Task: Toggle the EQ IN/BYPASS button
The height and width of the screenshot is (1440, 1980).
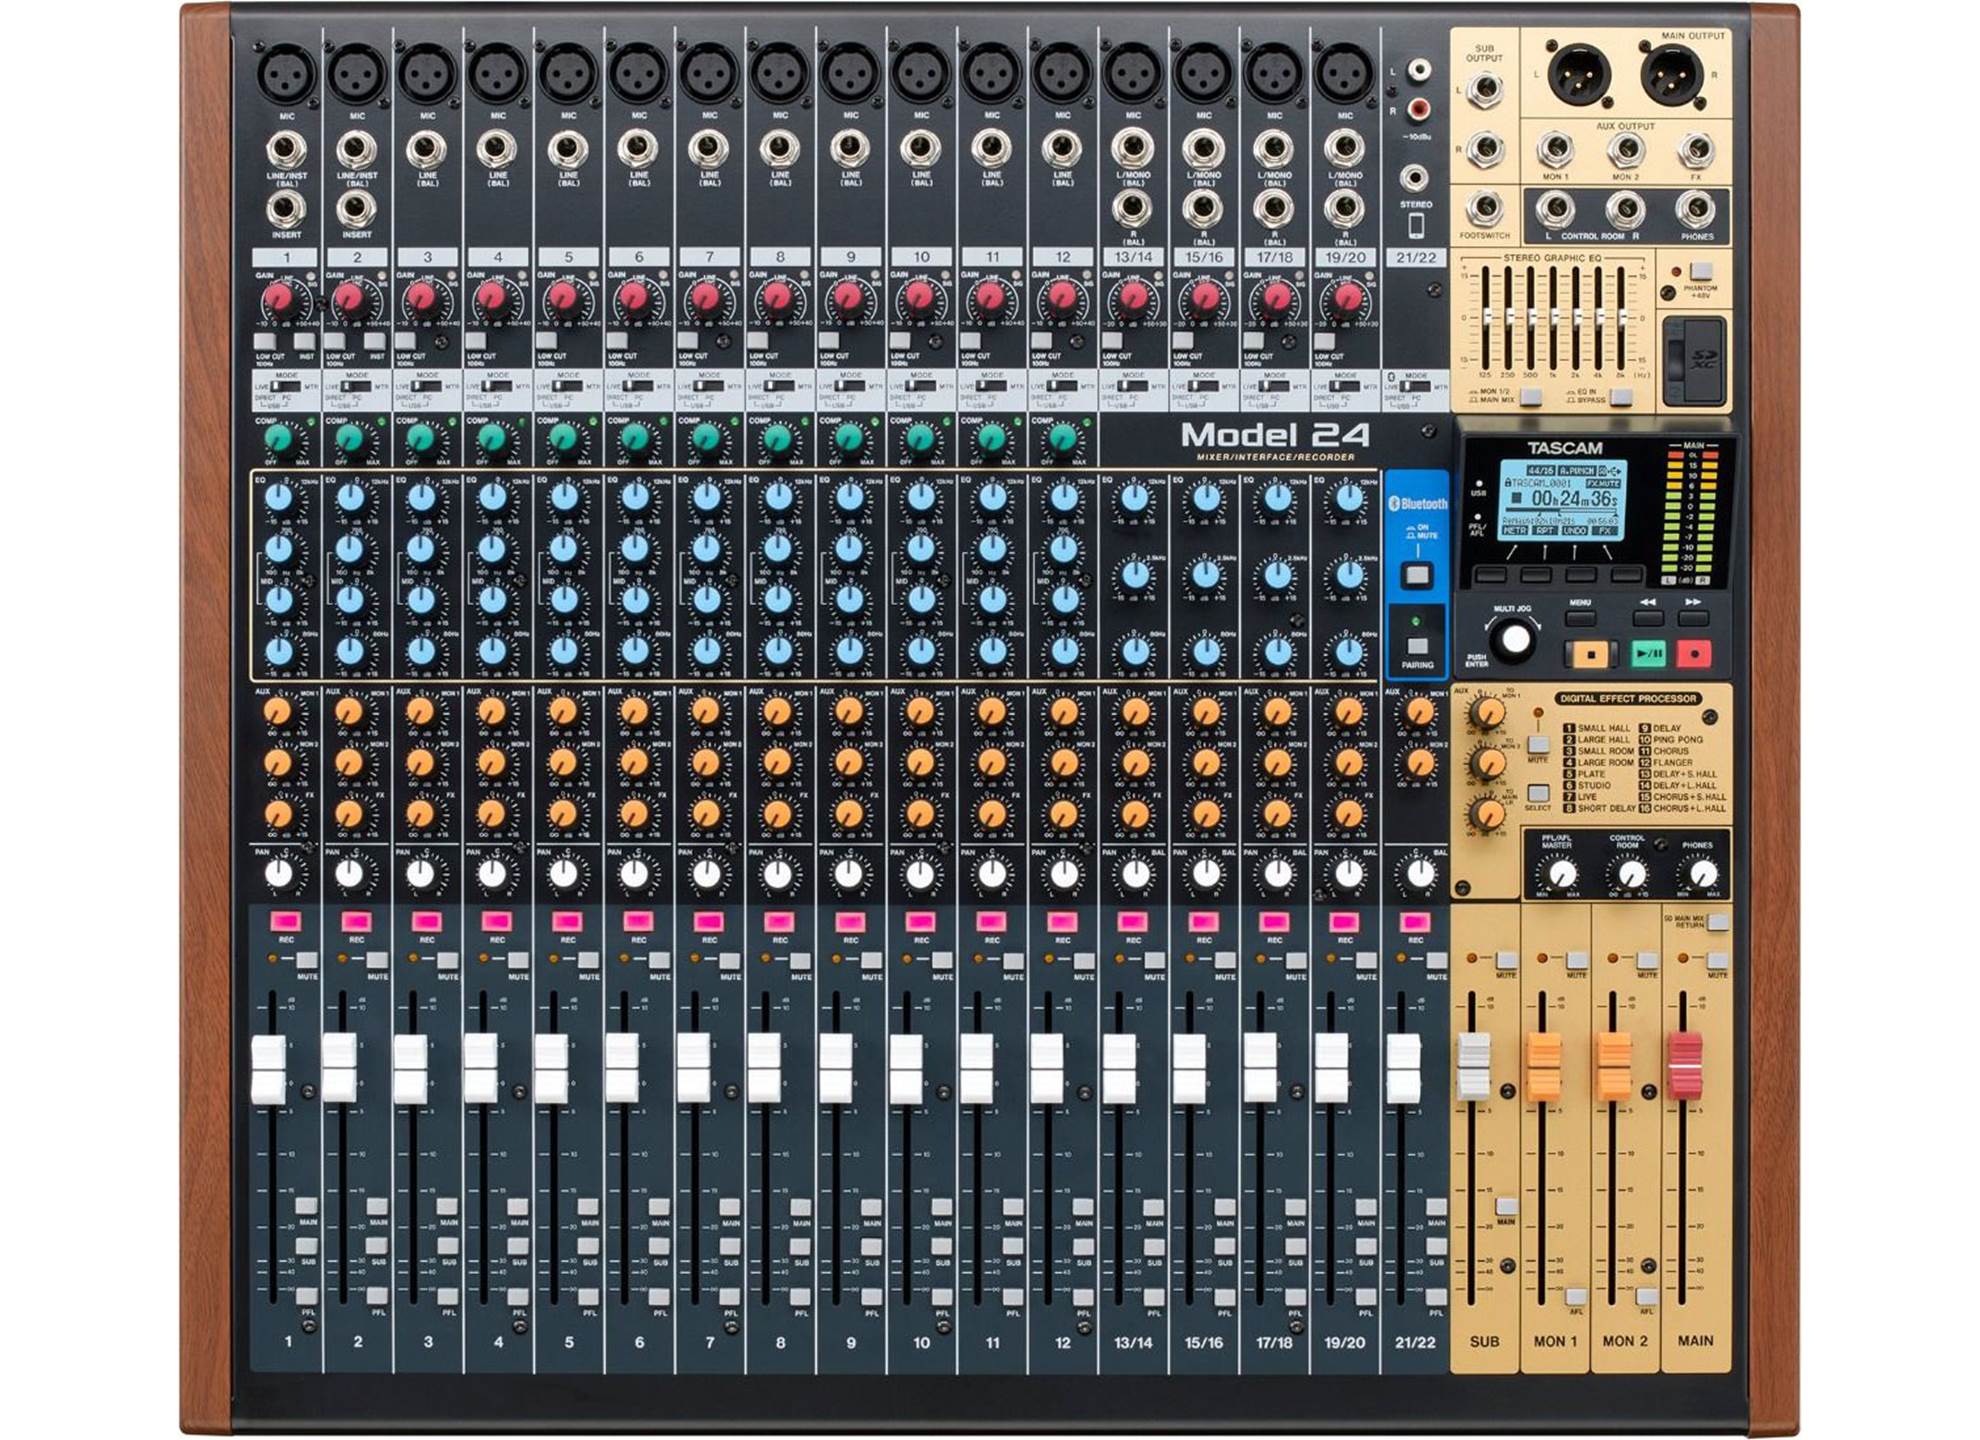Action: (x=1621, y=397)
